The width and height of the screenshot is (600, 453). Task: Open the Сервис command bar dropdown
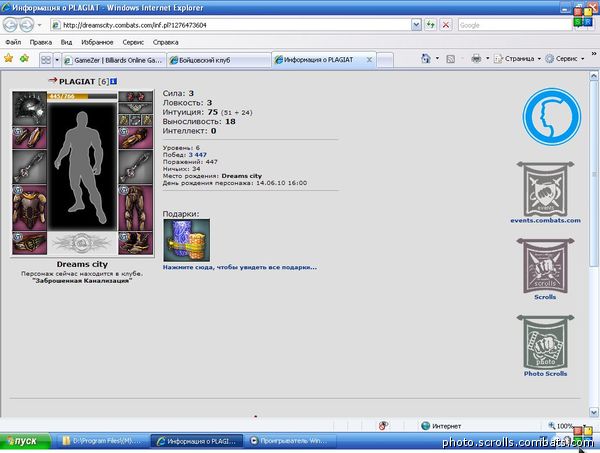tap(565, 59)
